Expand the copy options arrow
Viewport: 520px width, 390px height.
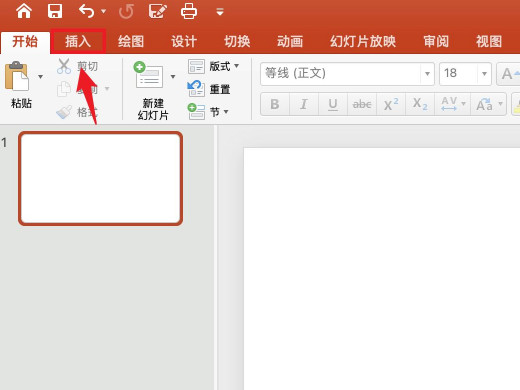107,89
